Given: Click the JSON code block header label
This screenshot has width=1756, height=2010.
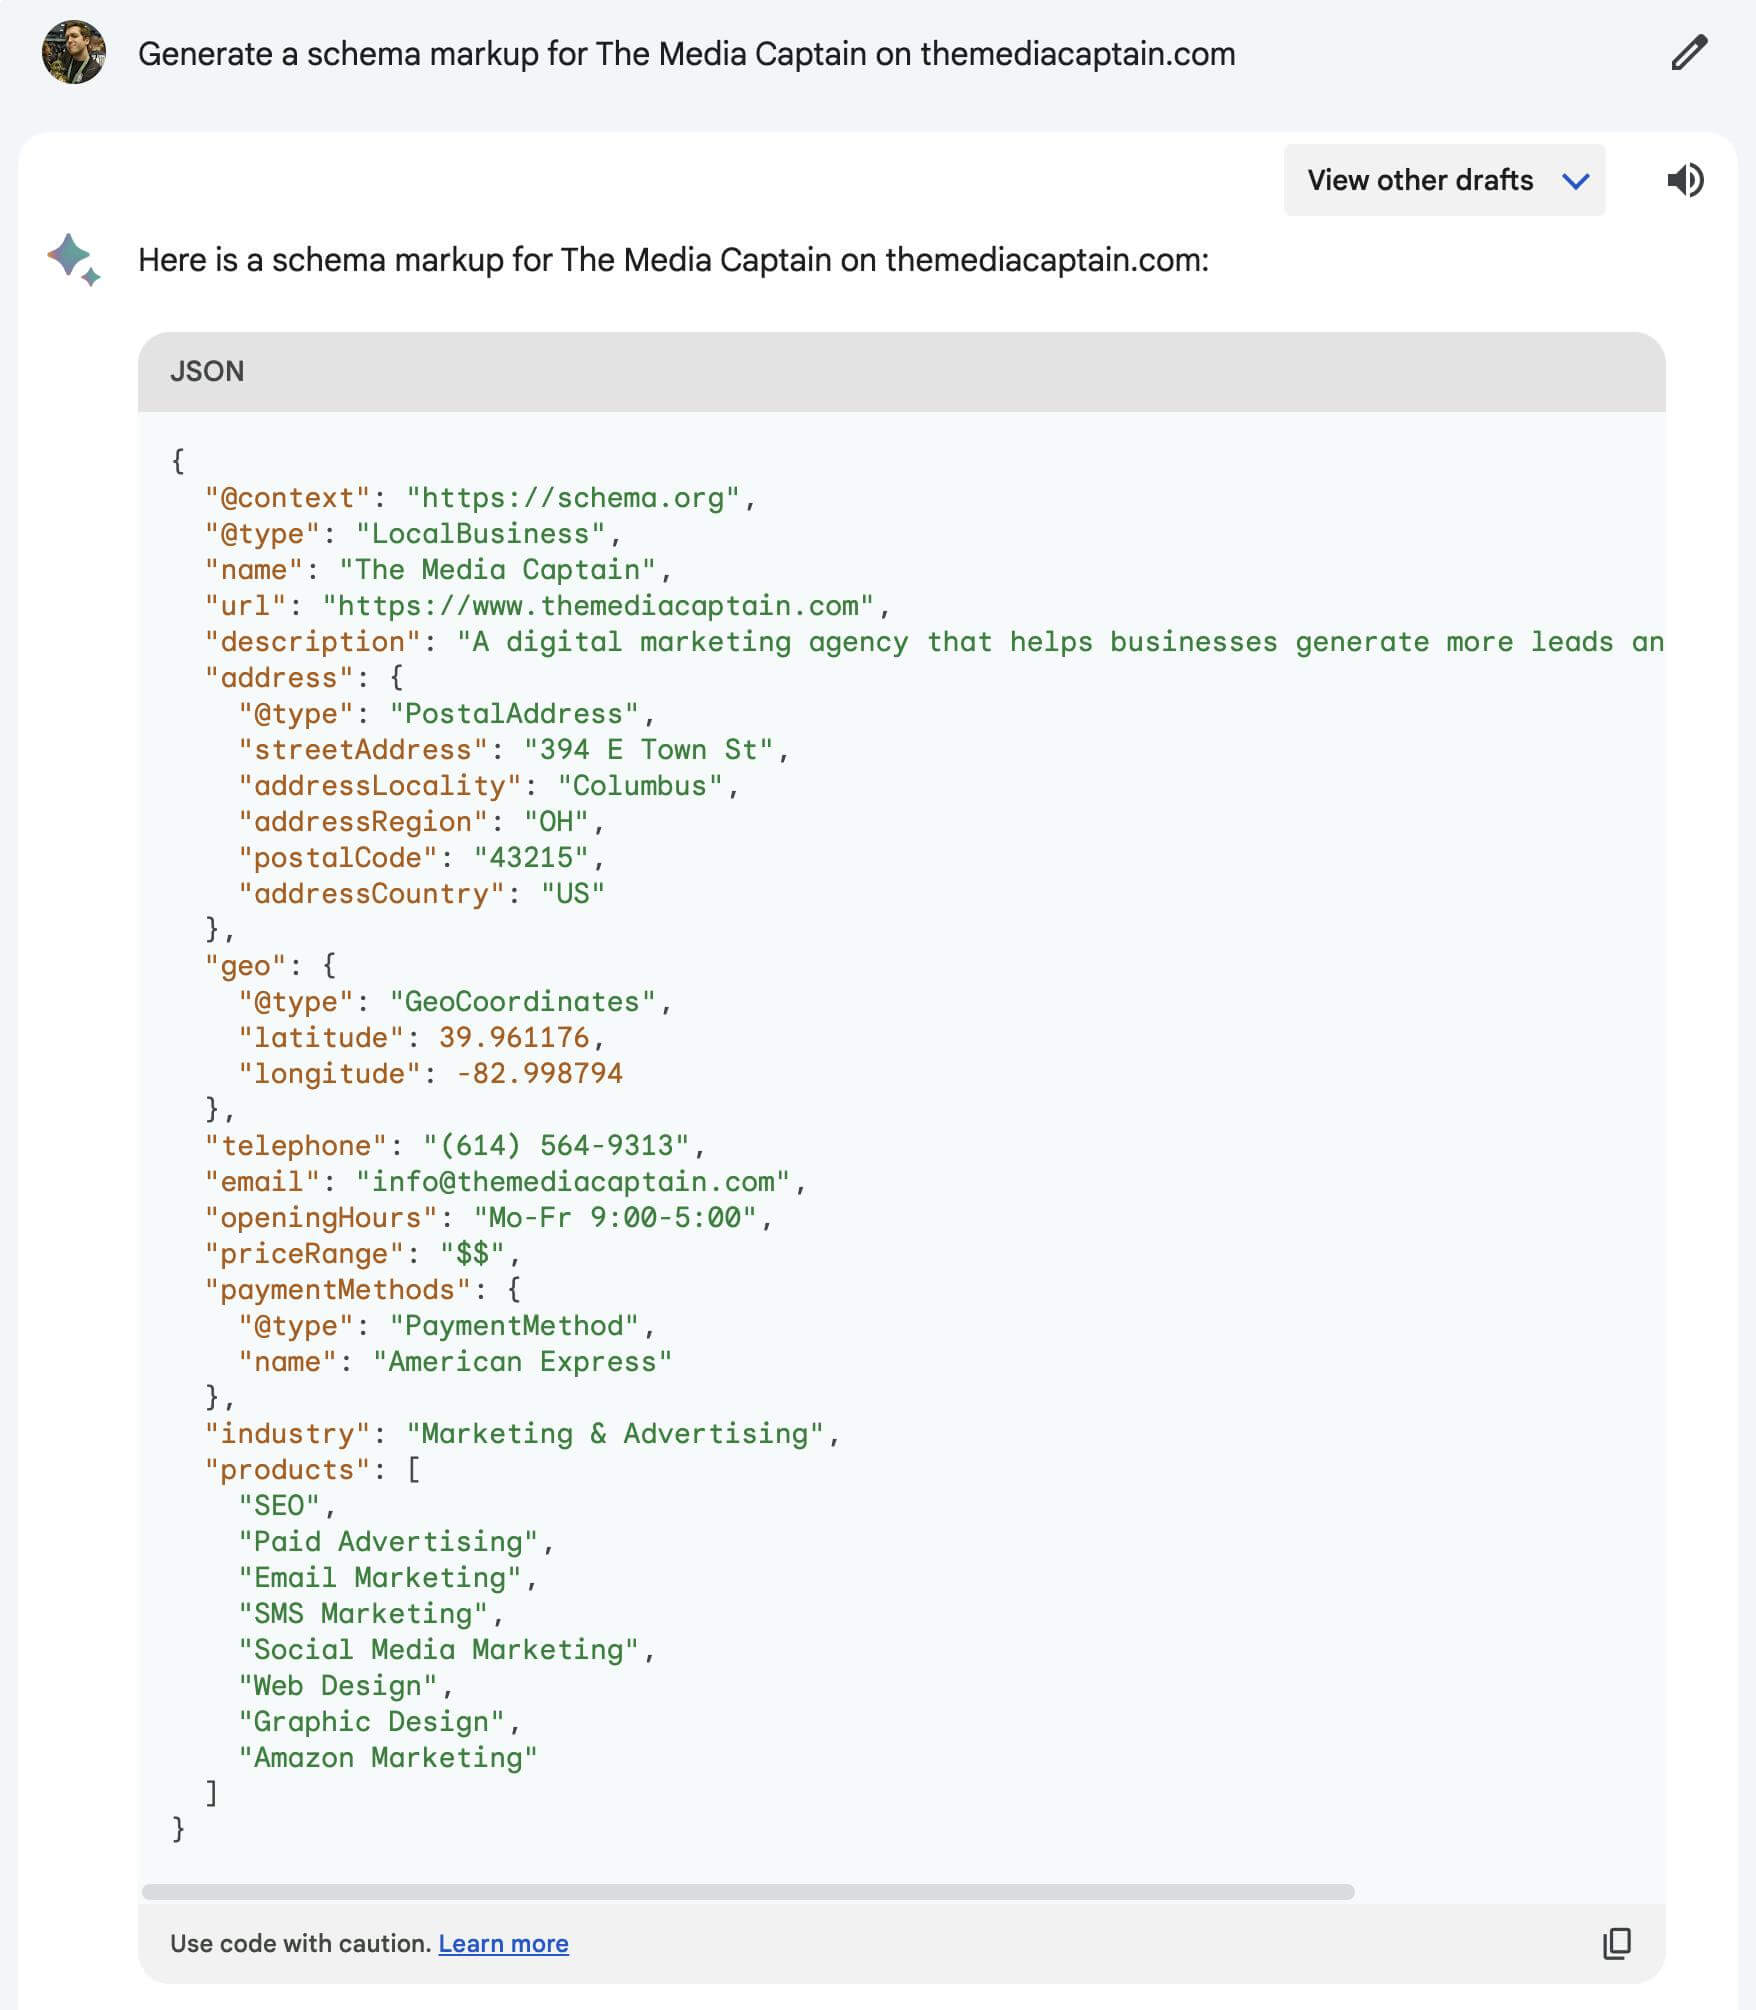Looking at the screenshot, I should pos(207,371).
